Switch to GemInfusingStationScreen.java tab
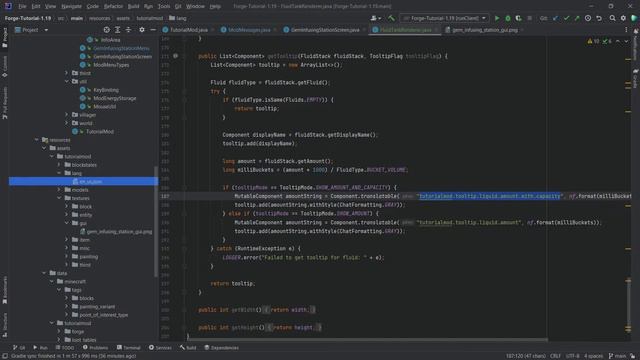 point(322,30)
